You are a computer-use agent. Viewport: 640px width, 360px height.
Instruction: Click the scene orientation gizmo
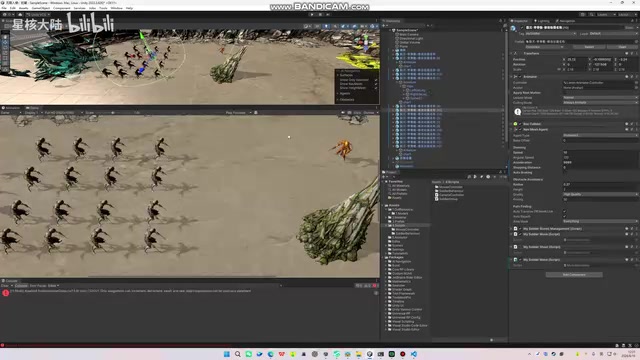(x=365, y=42)
